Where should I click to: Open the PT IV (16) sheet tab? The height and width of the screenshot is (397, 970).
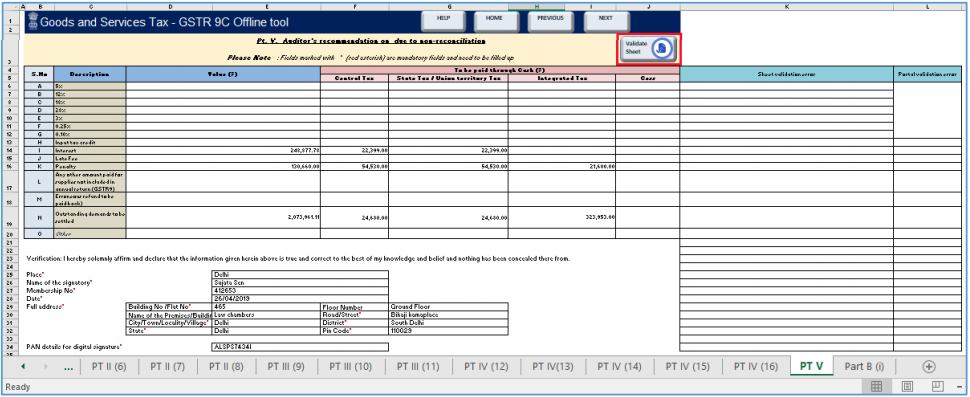[x=756, y=366]
